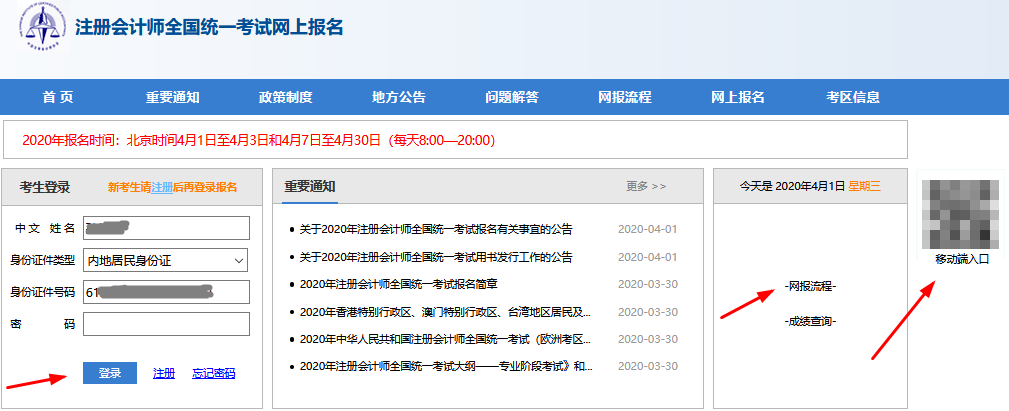The height and width of the screenshot is (411, 1009).
Task: Open 问题解答 navigation item
Action: (x=511, y=97)
